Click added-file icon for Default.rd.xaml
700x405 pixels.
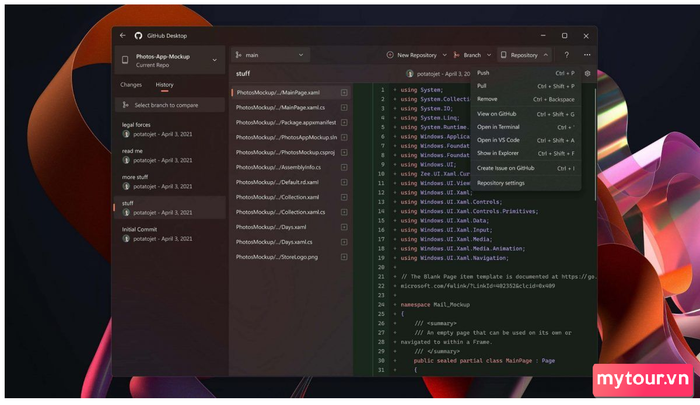point(344,182)
